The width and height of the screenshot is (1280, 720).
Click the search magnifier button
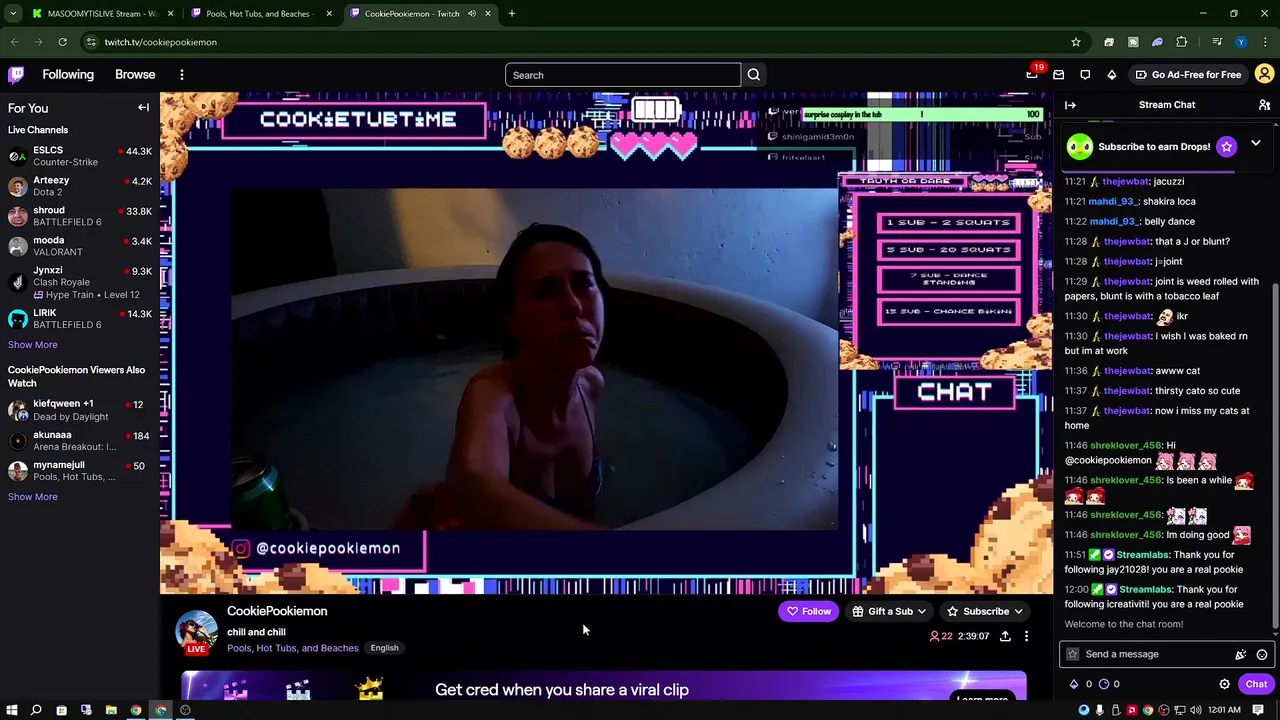point(754,75)
